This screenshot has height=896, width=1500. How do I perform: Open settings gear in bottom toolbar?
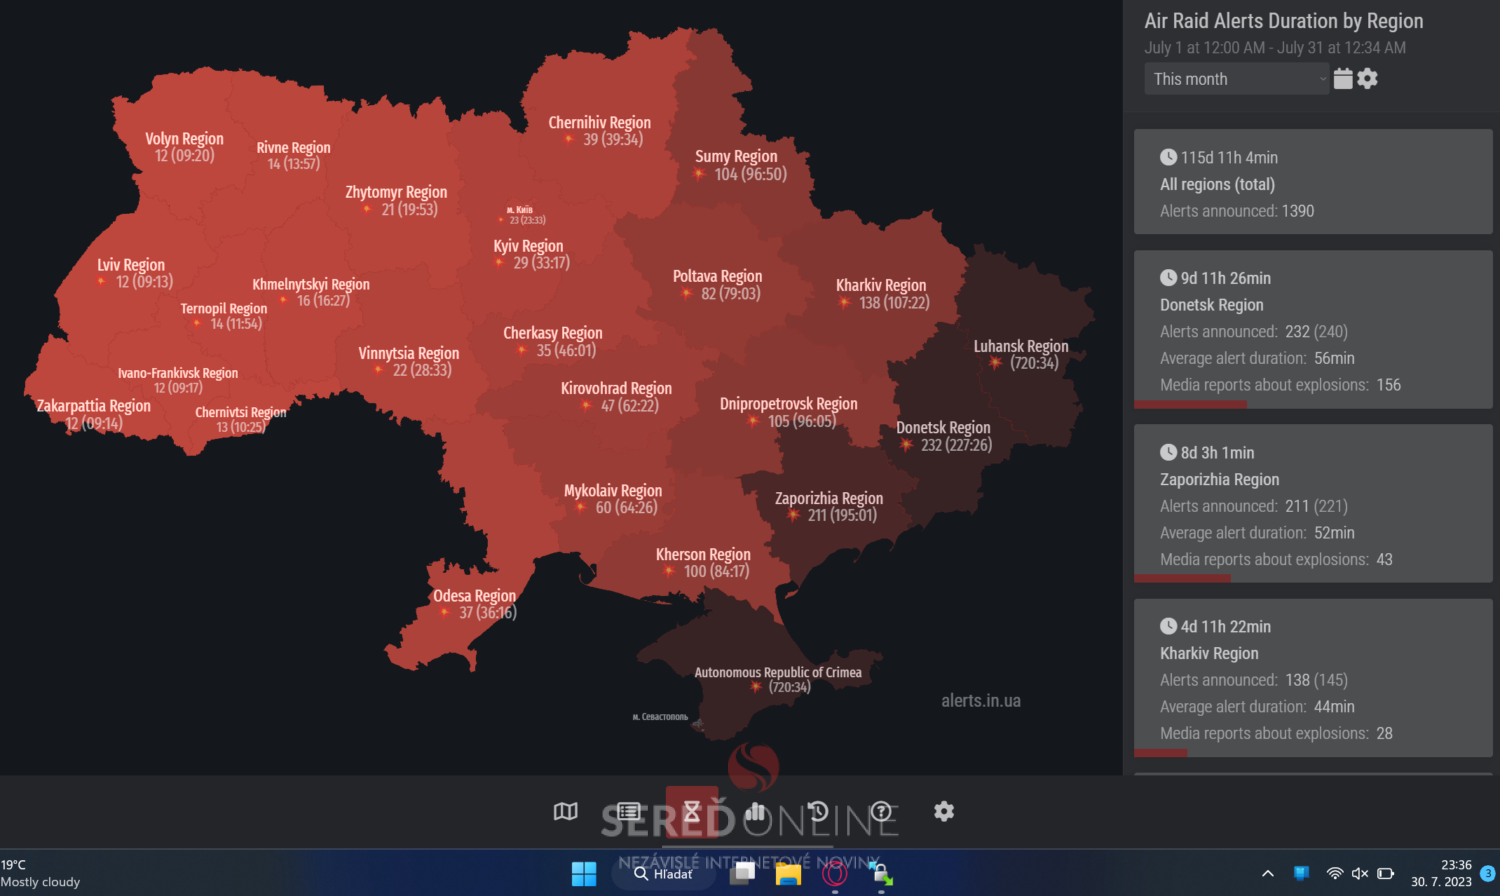coord(944,811)
